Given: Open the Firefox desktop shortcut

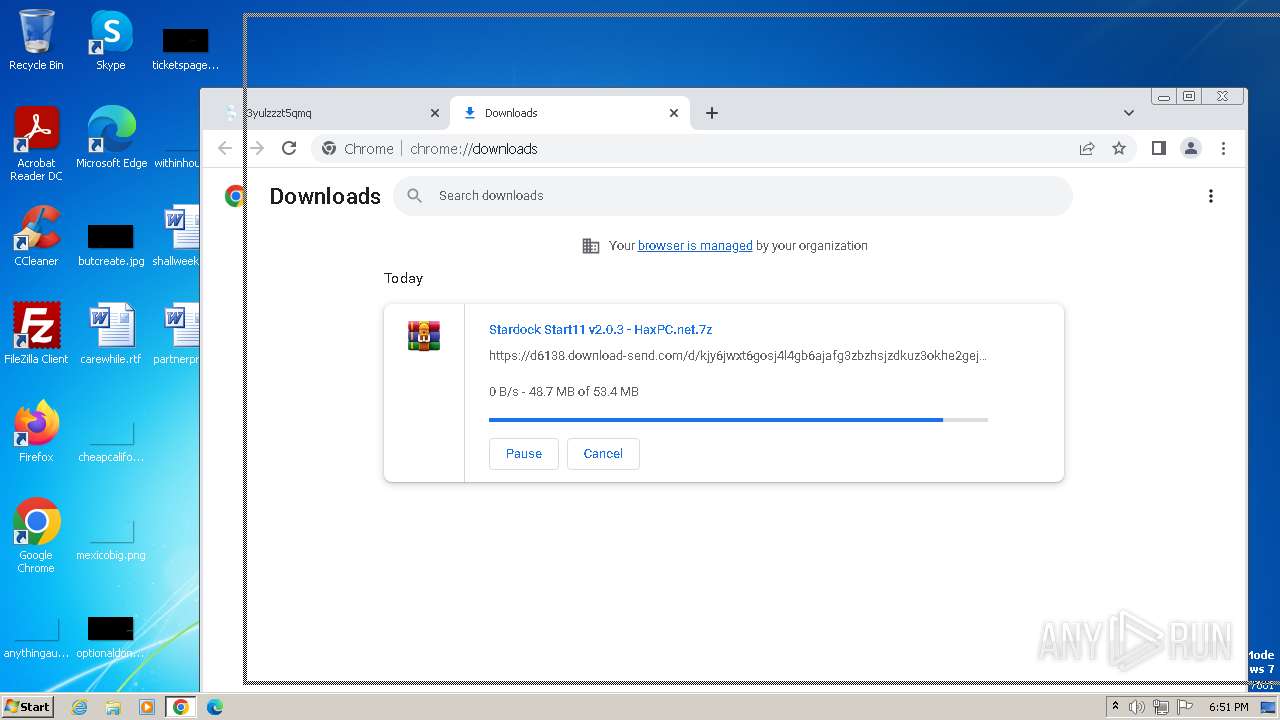Looking at the screenshot, I should point(36,432).
